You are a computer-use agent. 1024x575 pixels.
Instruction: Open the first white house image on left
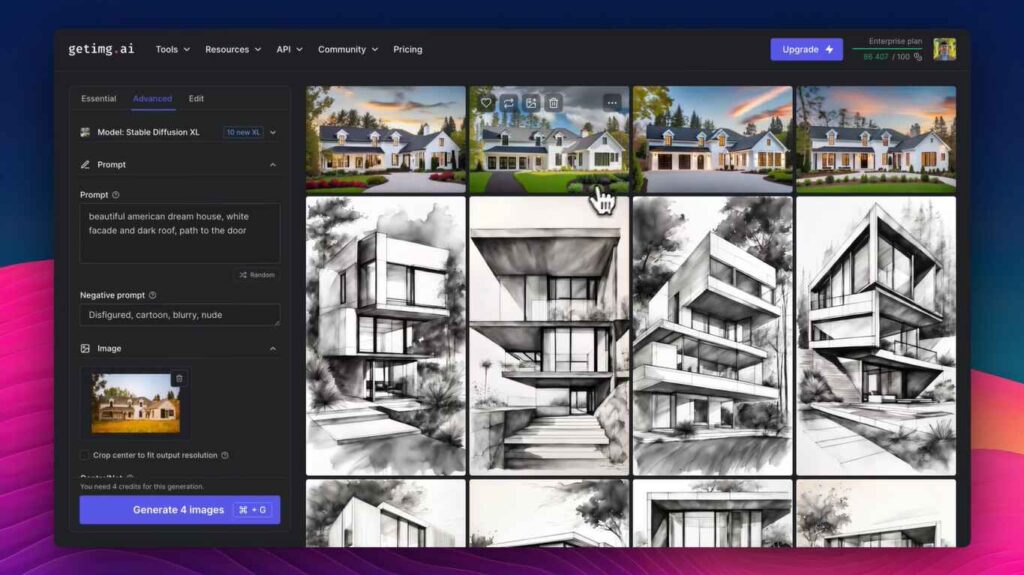(386, 140)
